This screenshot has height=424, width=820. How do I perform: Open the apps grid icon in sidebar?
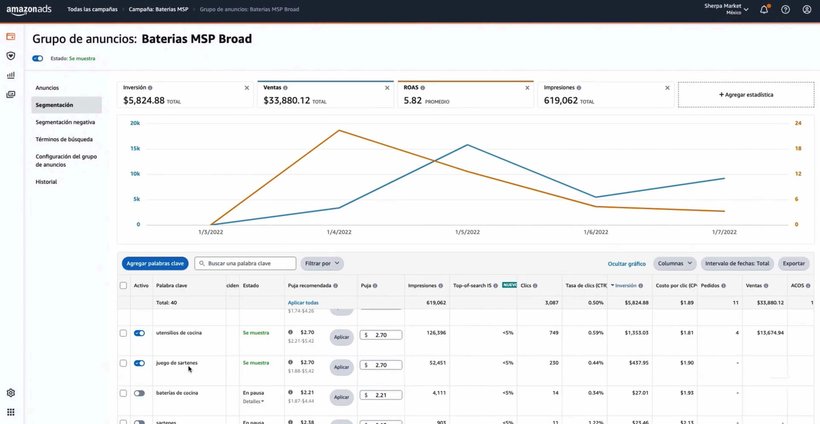10,412
